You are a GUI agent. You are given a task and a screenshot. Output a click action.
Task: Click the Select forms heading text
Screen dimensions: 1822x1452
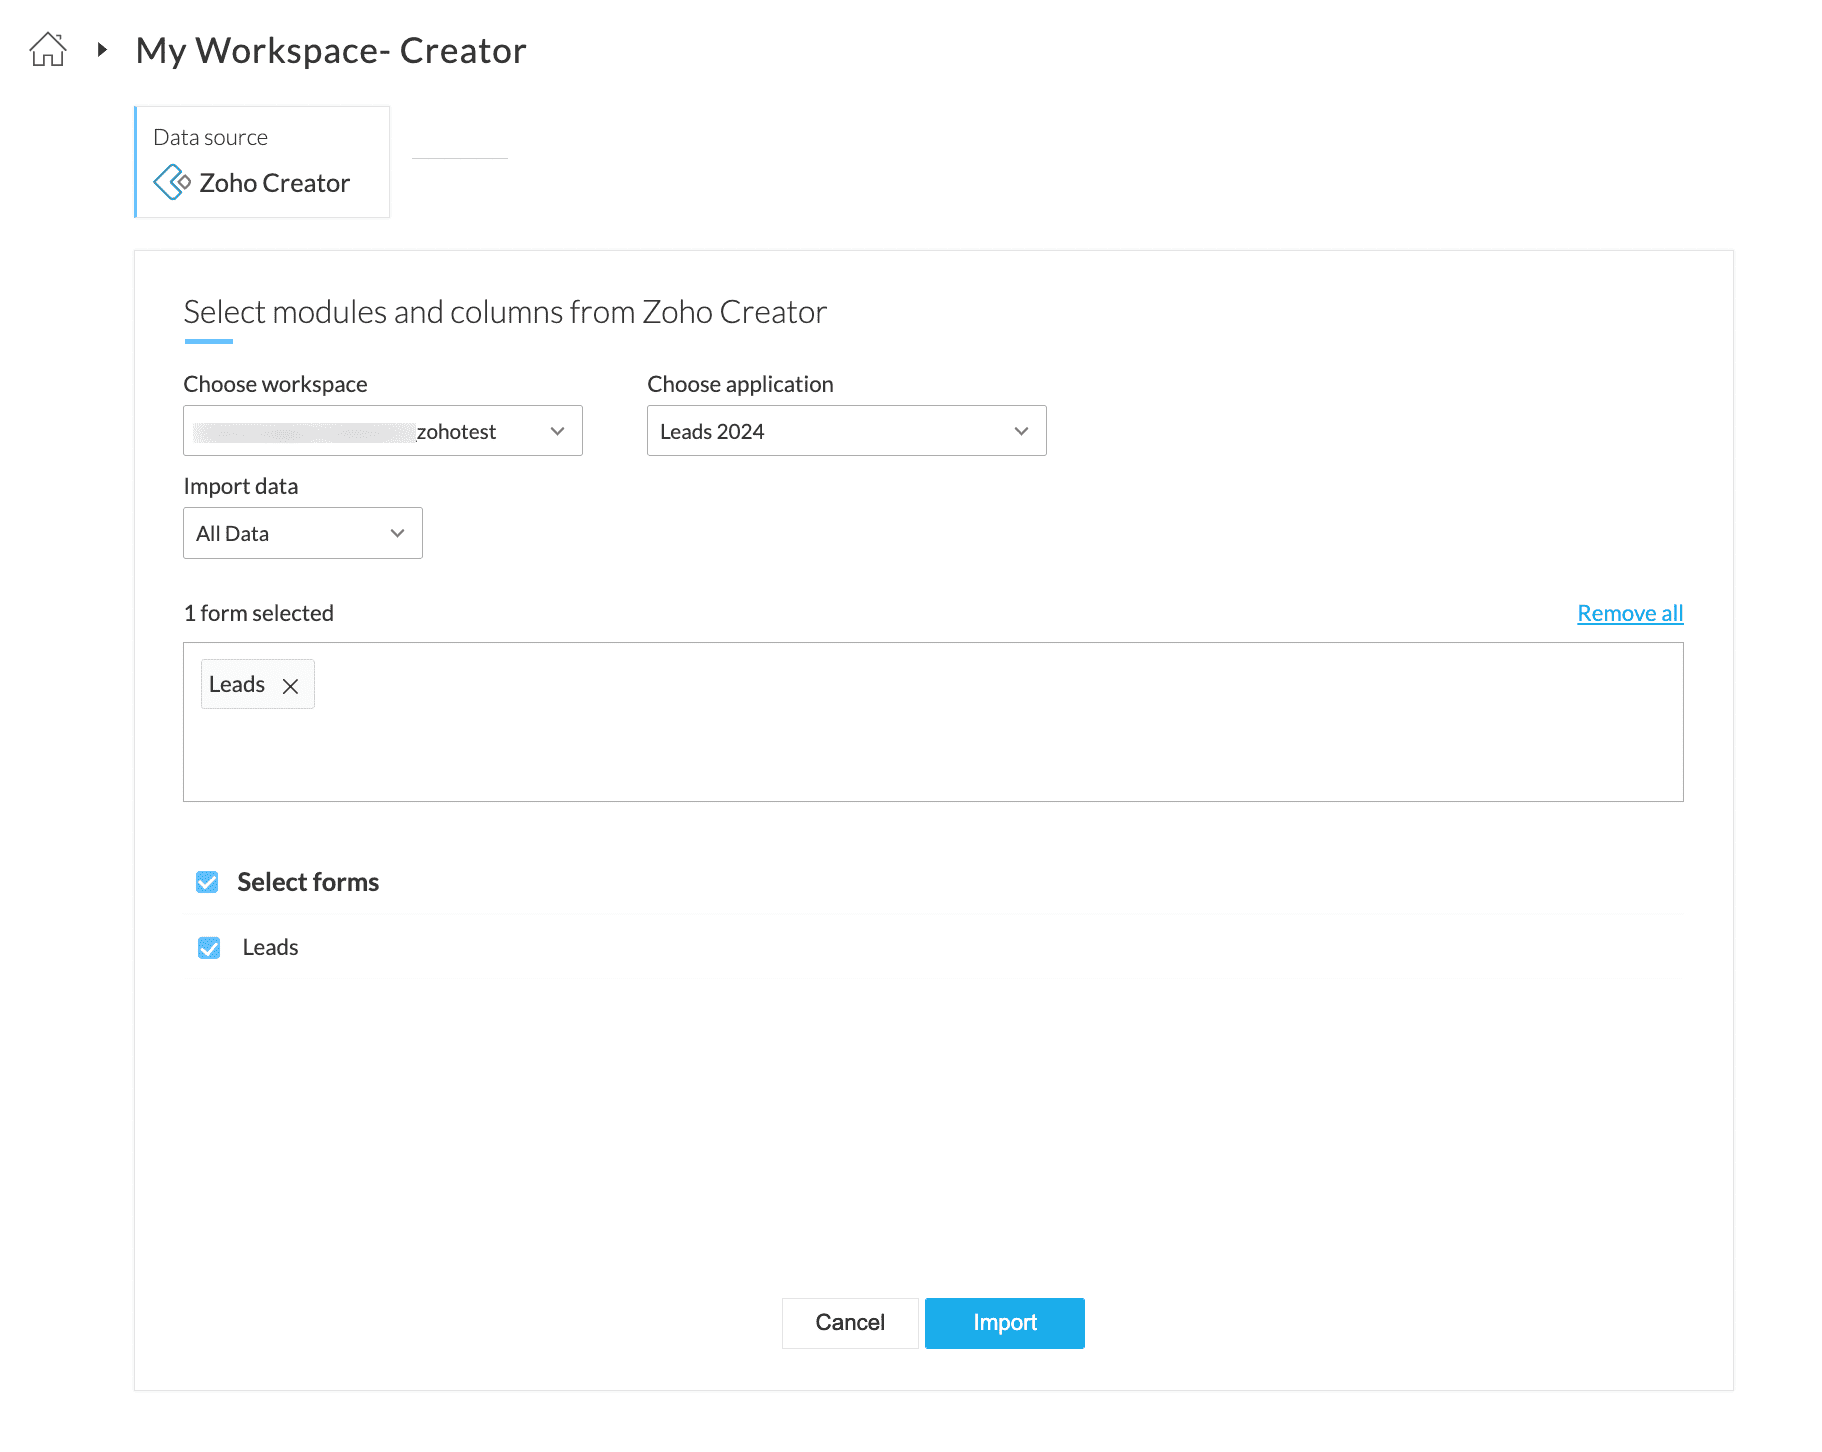(x=308, y=882)
